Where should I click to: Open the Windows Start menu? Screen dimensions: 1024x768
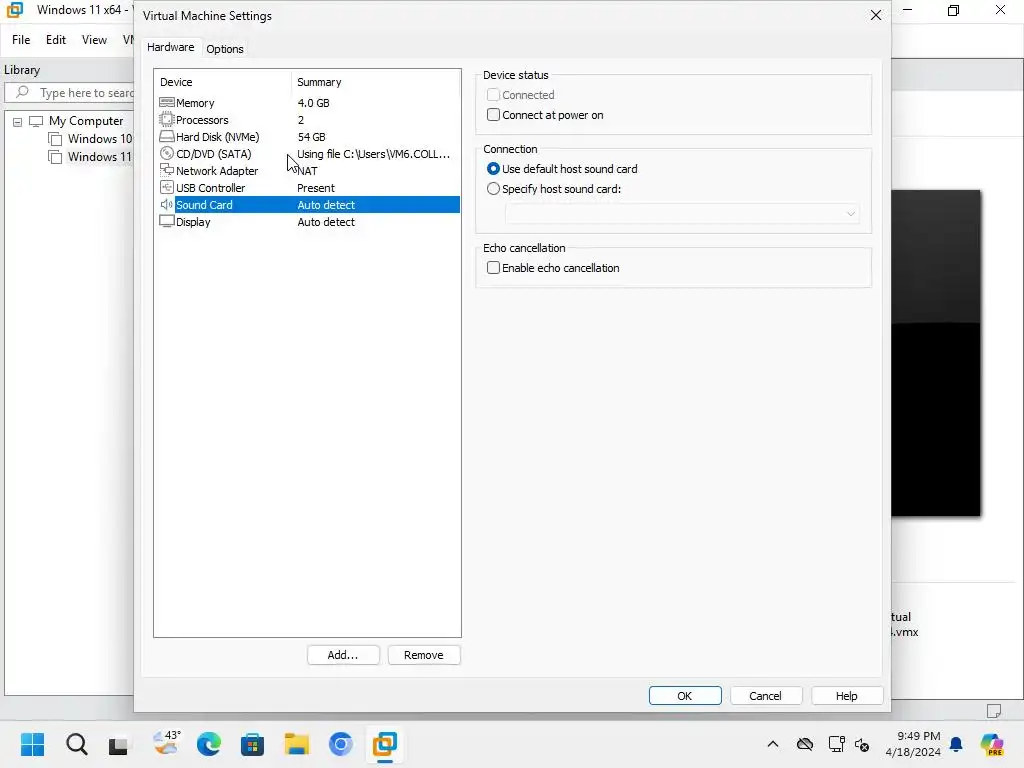pyautogui.click(x=32, y=744)
